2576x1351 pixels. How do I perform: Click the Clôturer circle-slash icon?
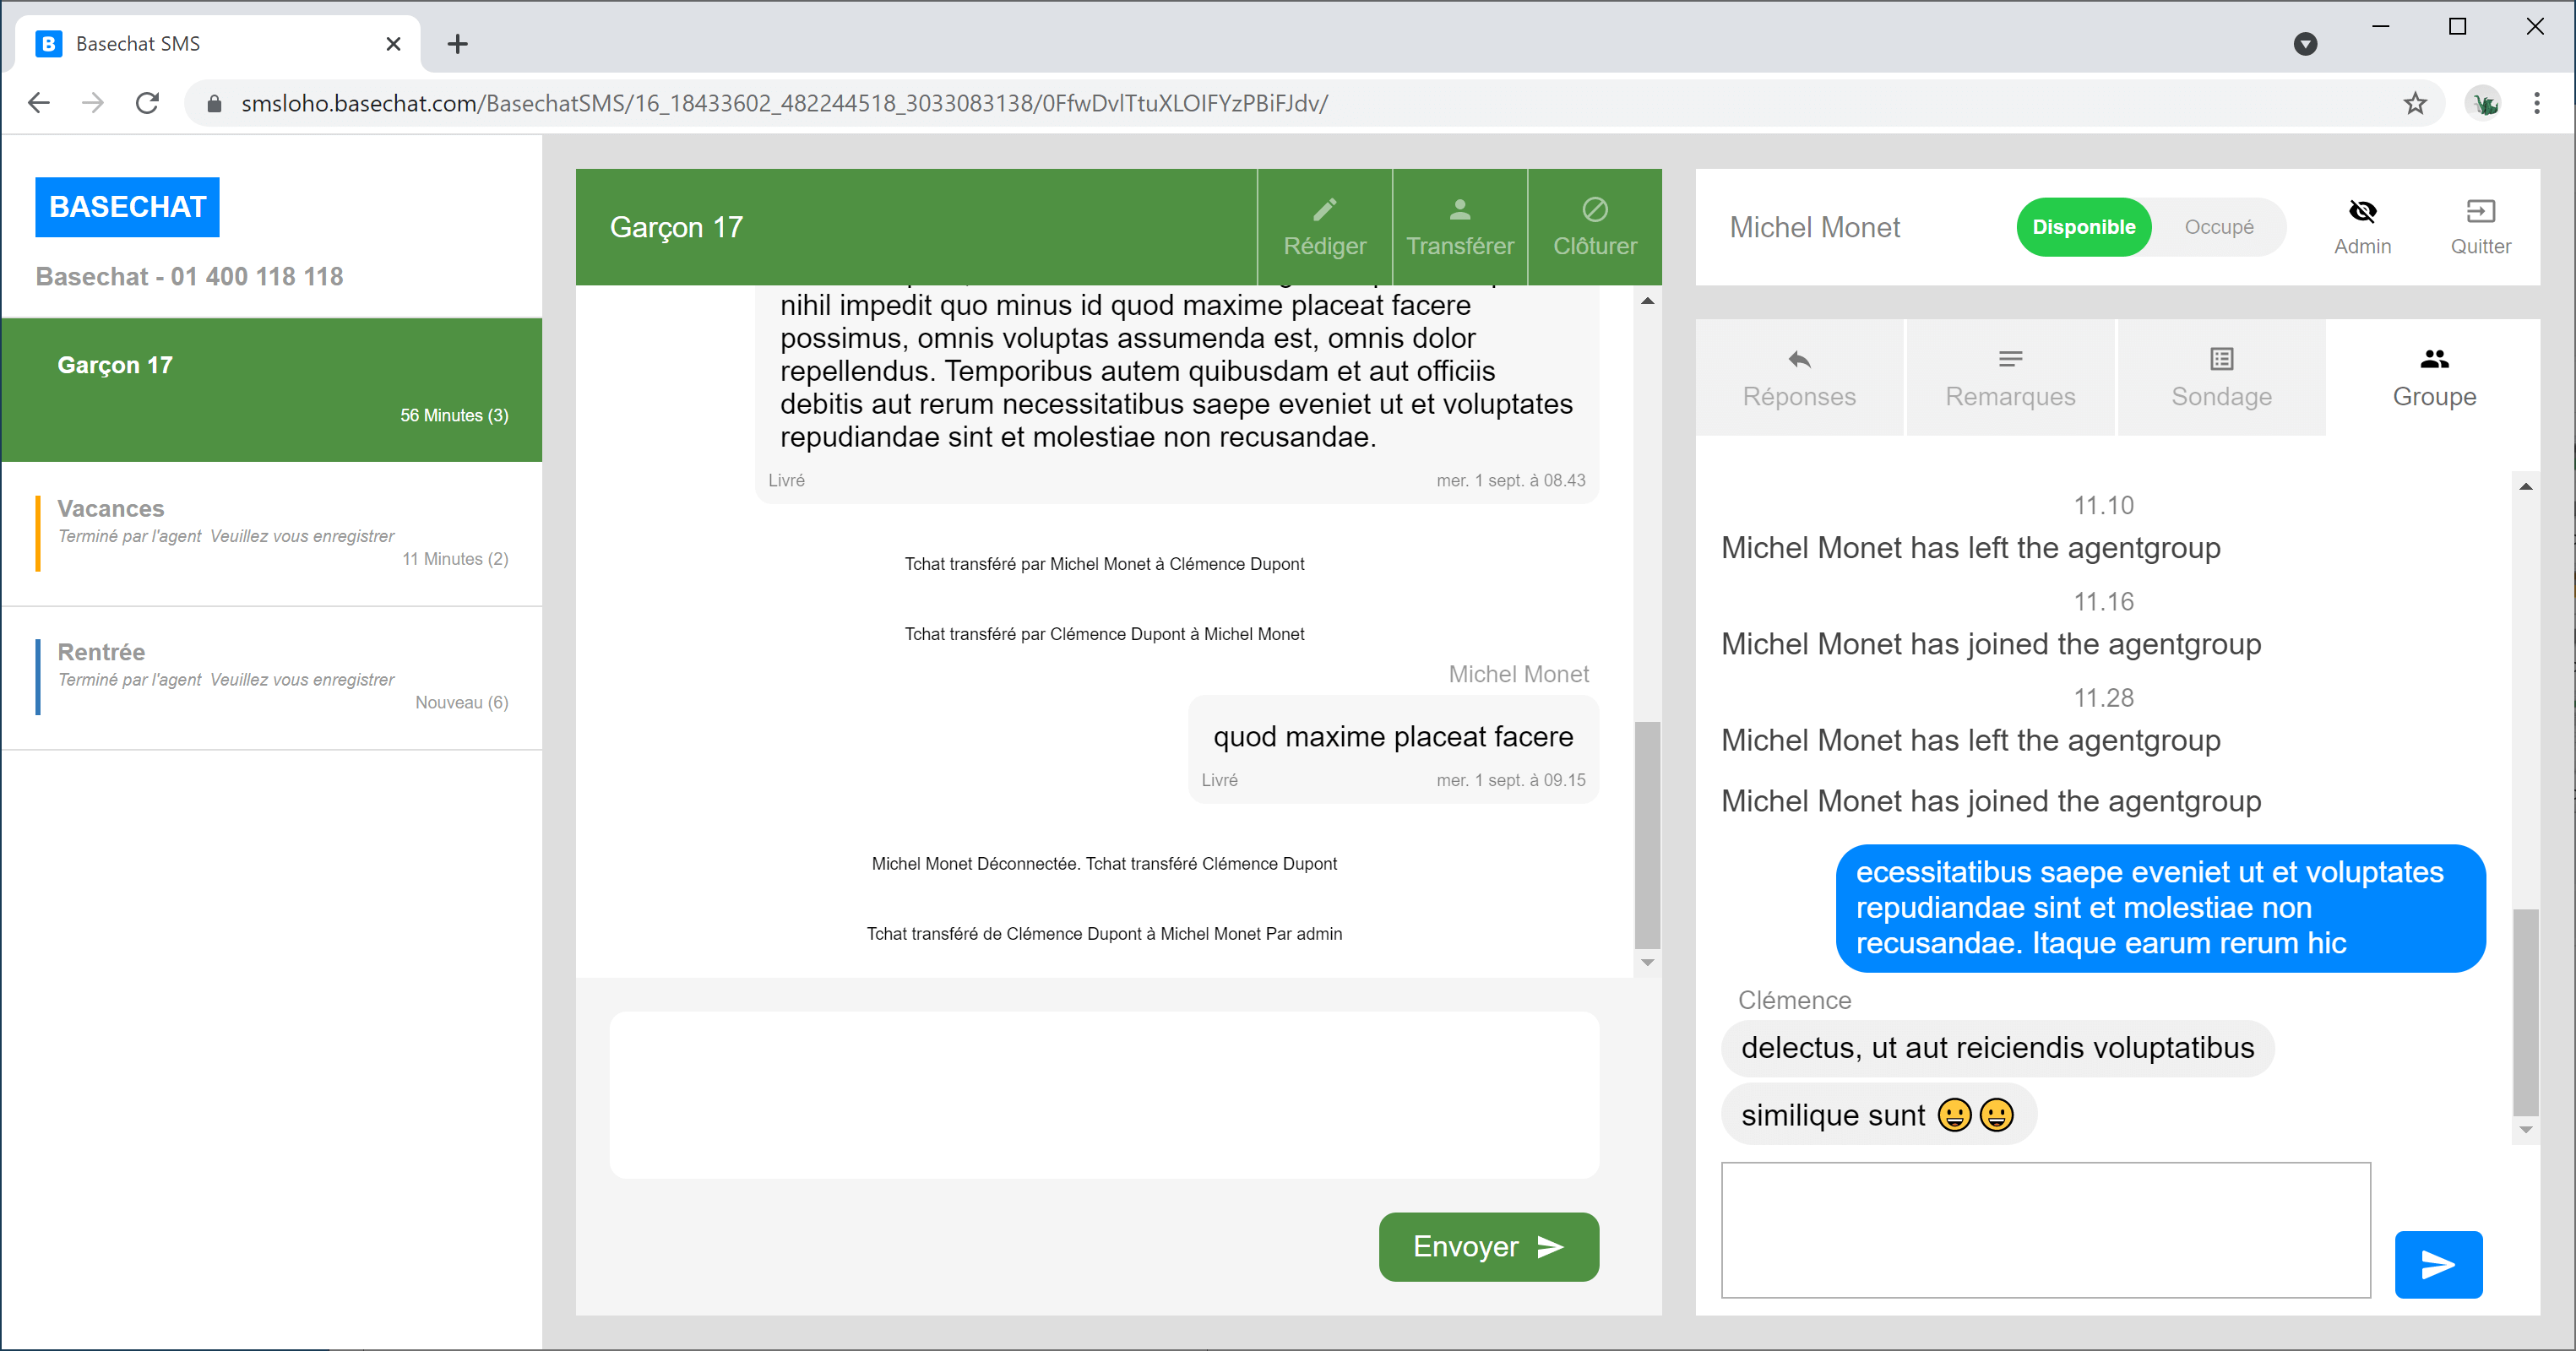1594,210
